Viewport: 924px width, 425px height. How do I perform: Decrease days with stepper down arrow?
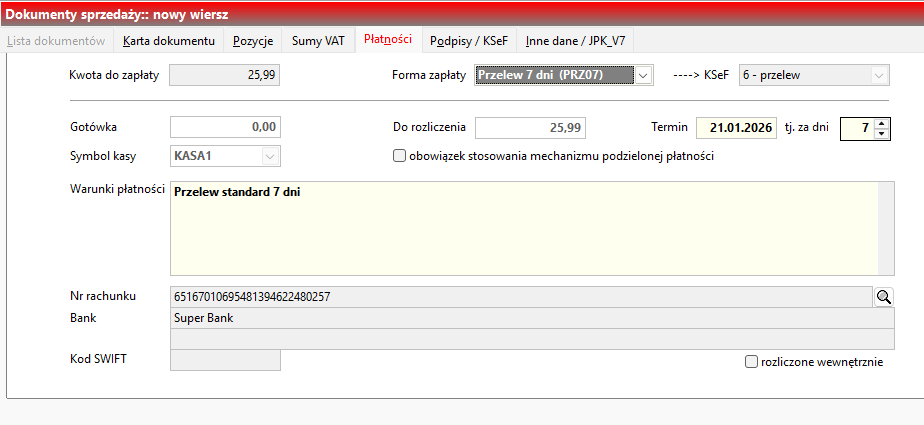pos(881,134)
